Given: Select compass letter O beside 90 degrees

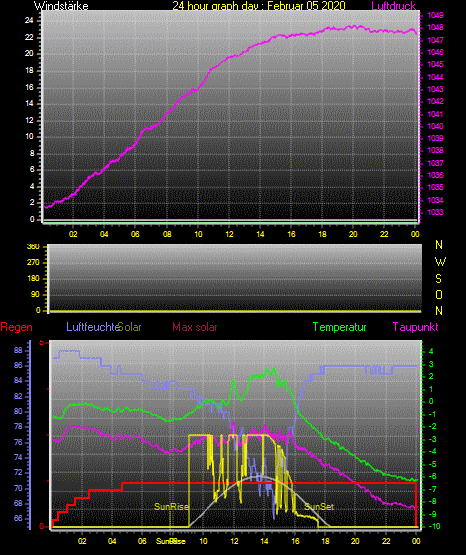Looking at the screenshot, I should coord(439,295).
